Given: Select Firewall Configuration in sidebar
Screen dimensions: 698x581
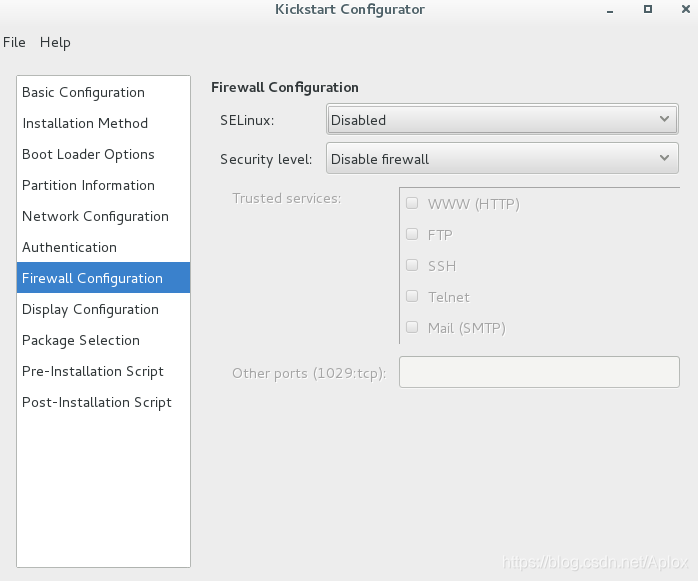Looking at the screenshot, I should 103,278.
